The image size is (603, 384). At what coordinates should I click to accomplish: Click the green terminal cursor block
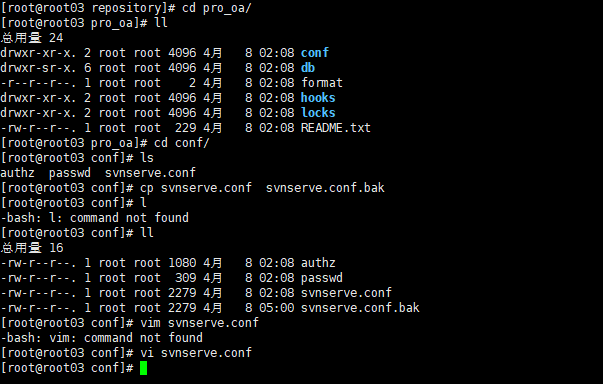(x=143, y=368)
